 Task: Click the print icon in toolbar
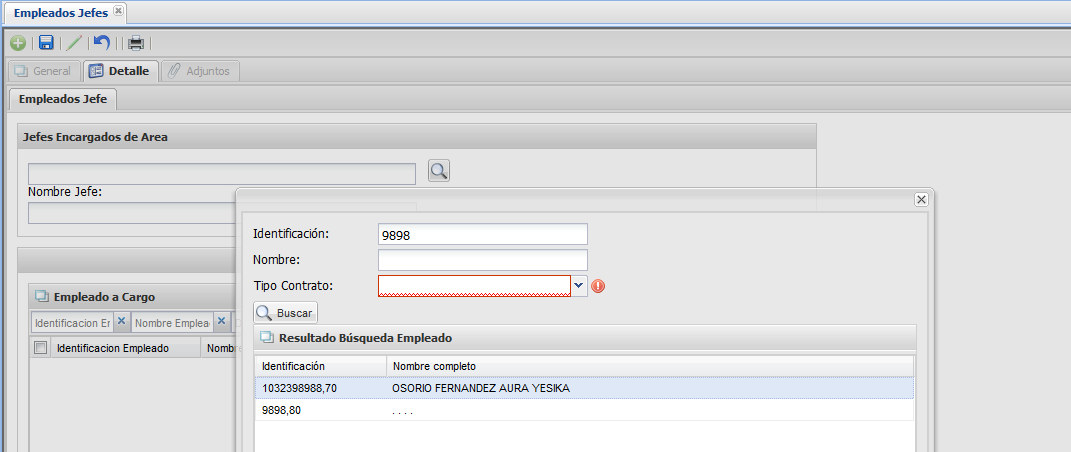pos(136,43)
